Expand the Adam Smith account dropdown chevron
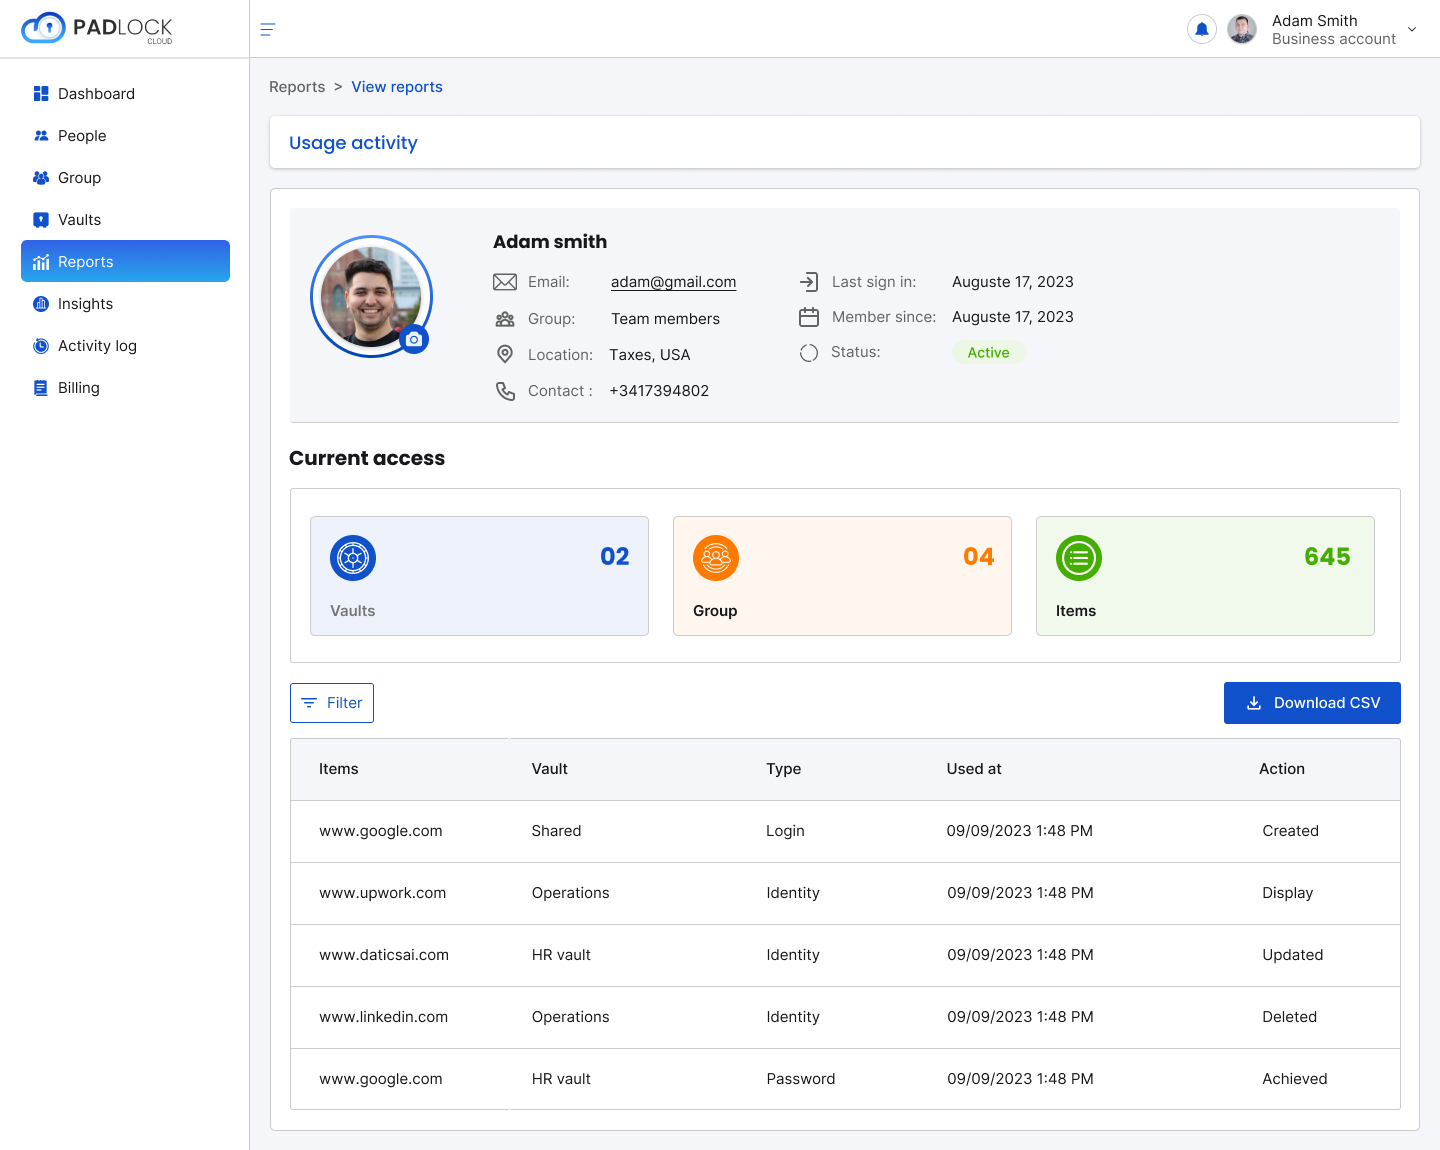1440x1150 pixels. click(1412, 29)
